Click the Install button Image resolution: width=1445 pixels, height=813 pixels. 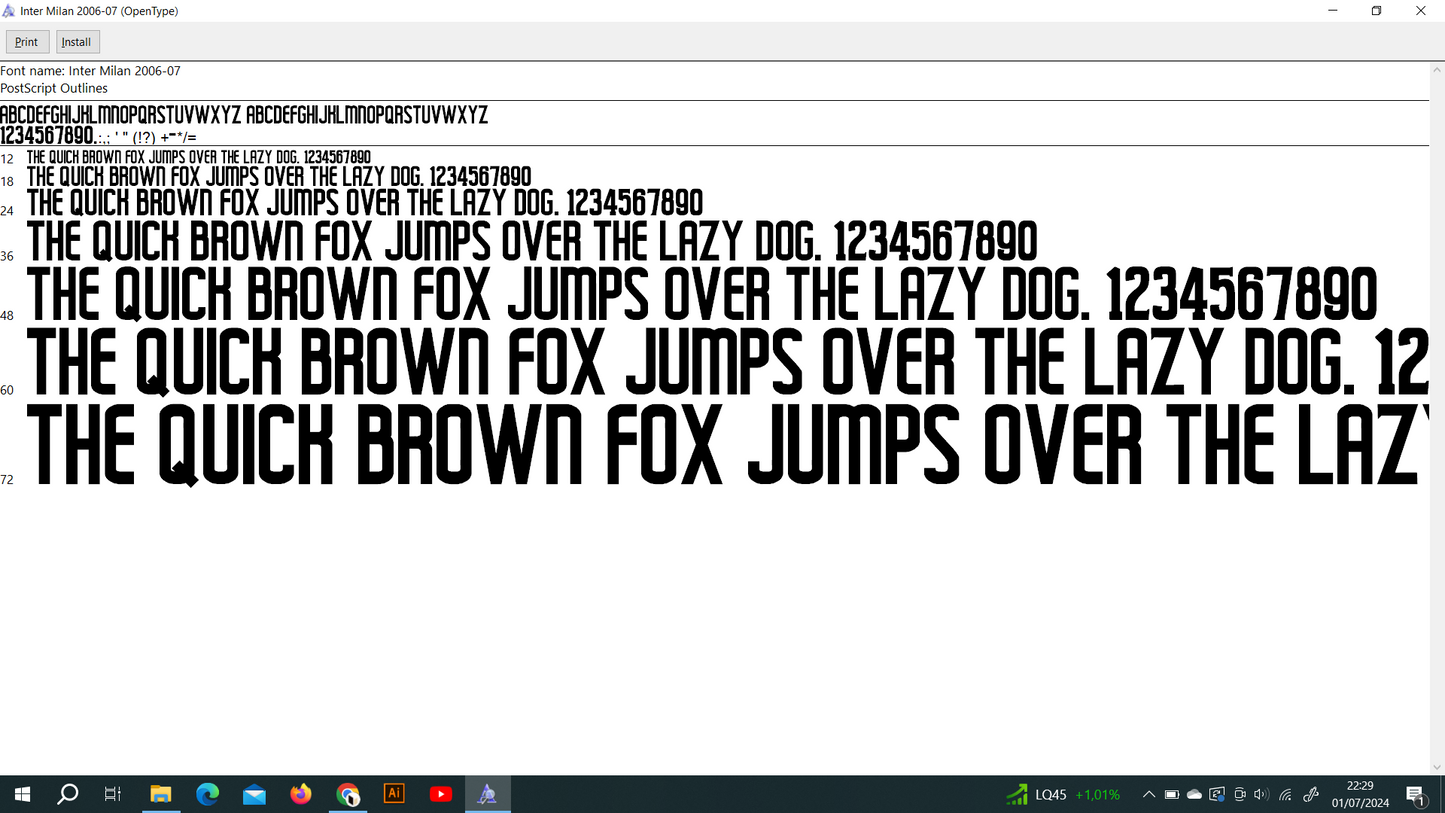pyautogui.click(x=77, y=42)
